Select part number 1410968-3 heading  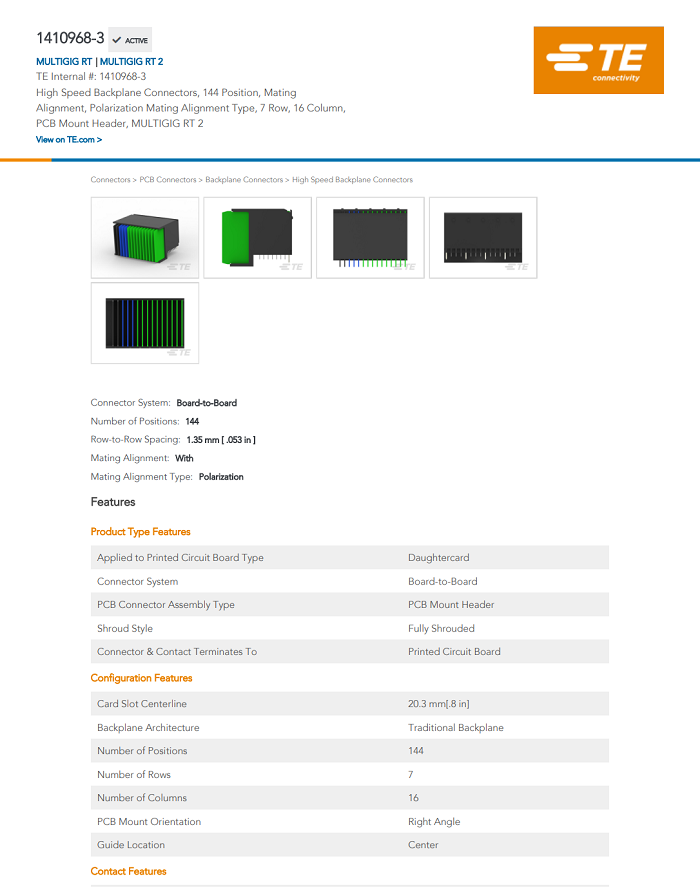(x=70, y=38)
